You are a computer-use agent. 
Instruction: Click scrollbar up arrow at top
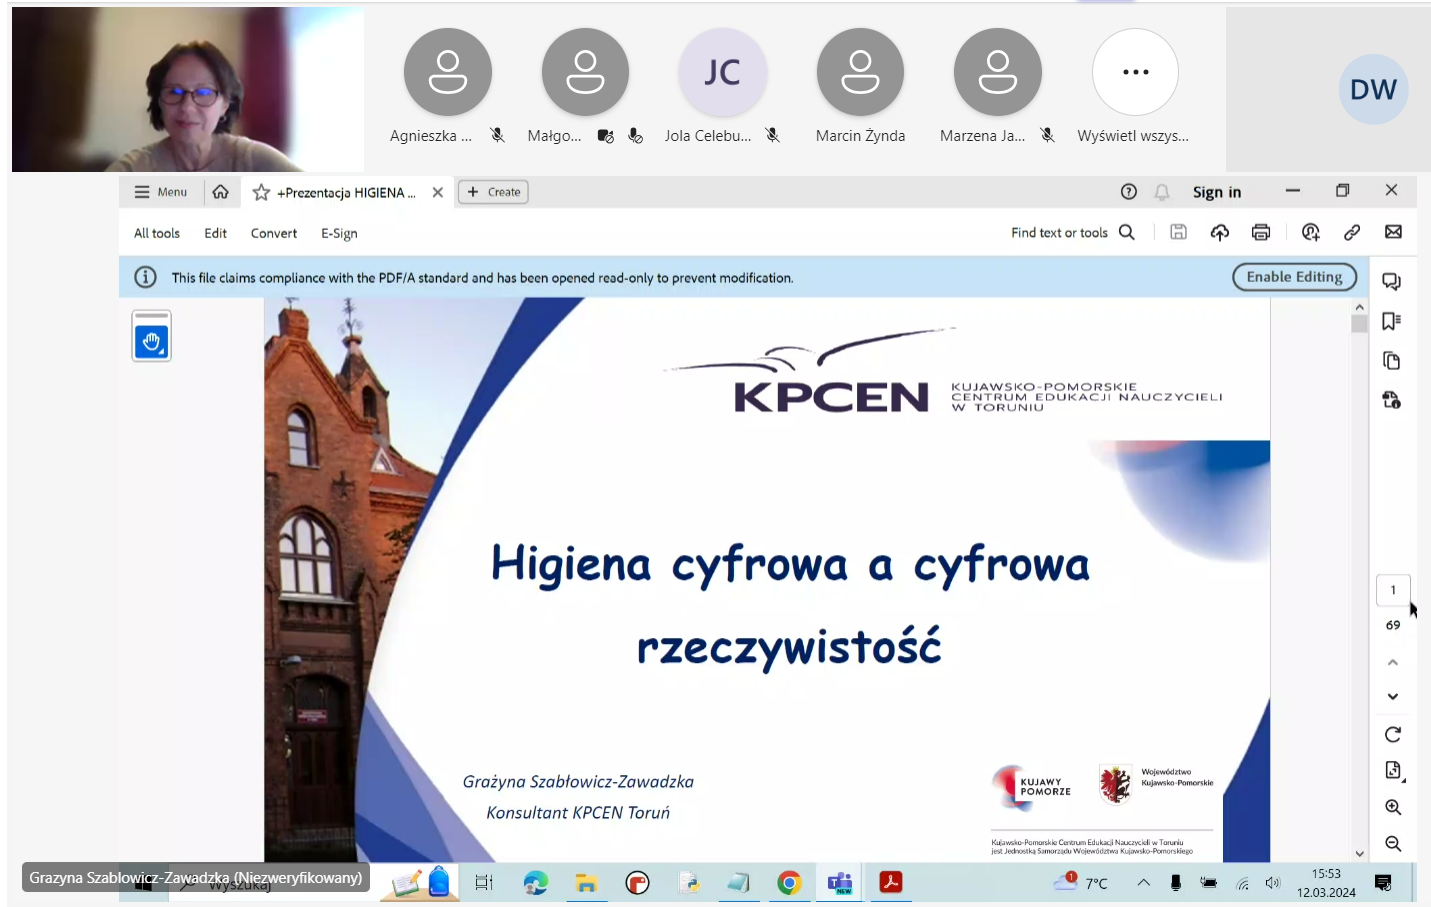[1359, 307]
